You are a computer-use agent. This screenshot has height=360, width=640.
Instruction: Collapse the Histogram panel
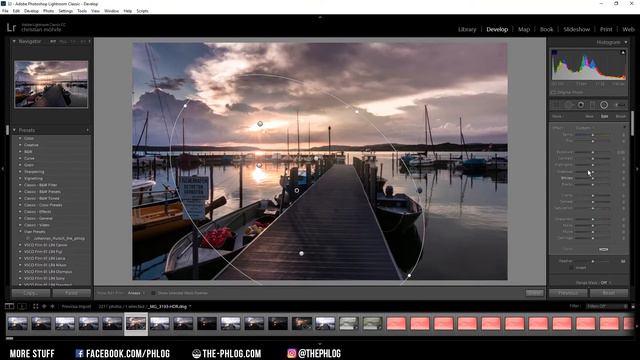(626, 42)
